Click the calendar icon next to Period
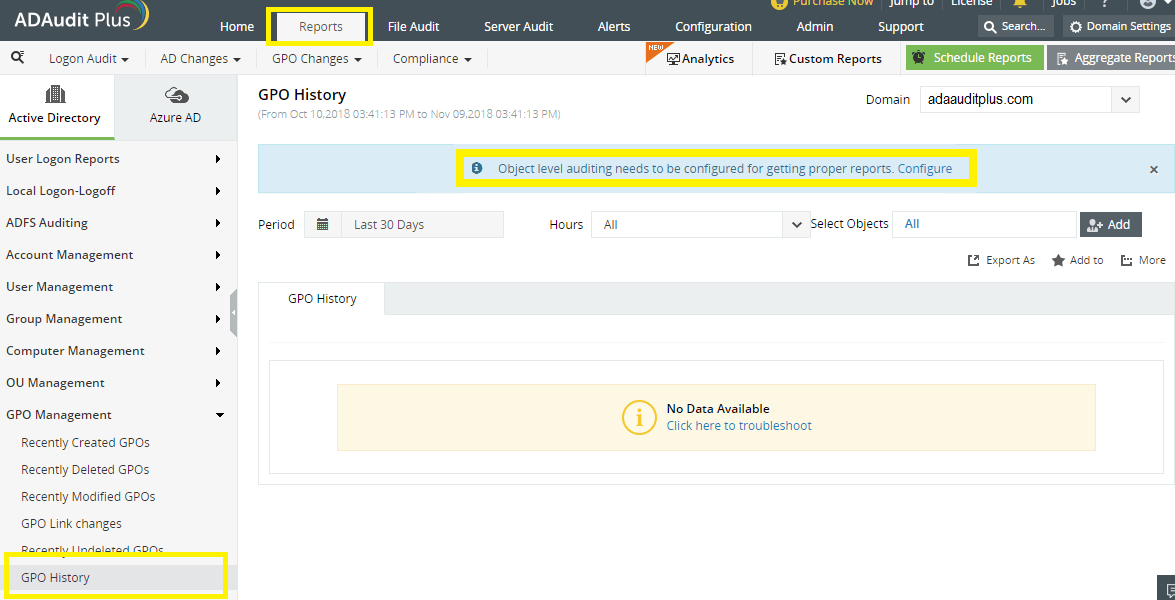 click(322, 225)
